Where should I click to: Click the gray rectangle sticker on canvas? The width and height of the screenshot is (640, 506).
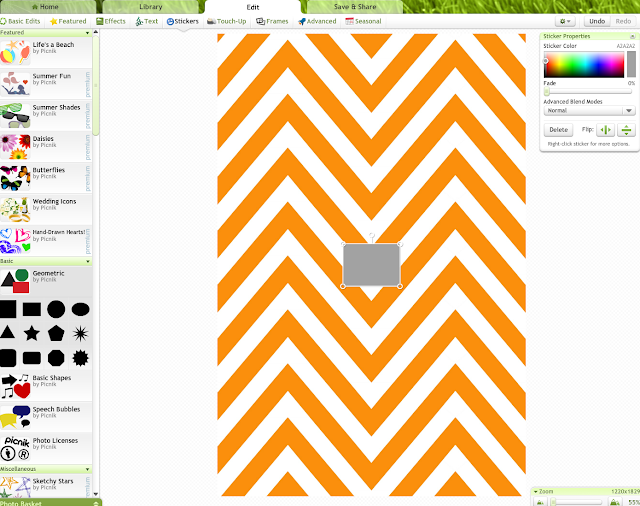coord(371,265)
